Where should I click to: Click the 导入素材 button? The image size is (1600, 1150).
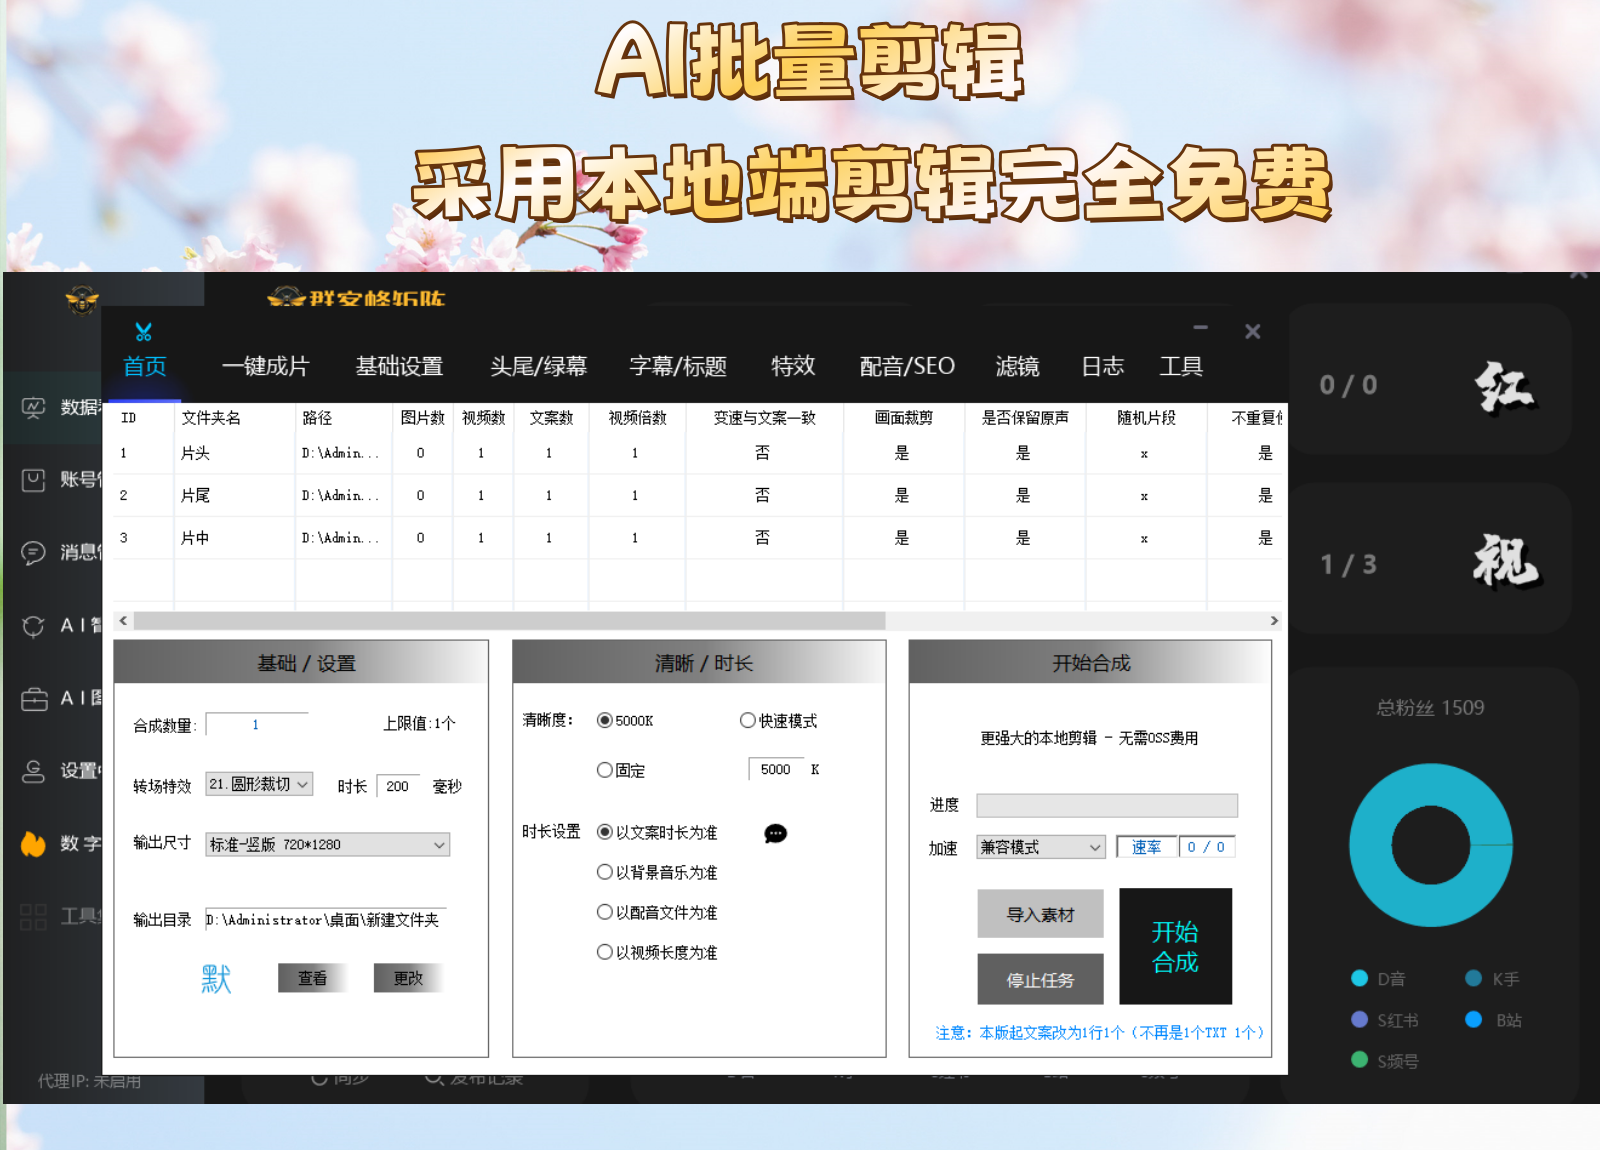coord(1040,914)
